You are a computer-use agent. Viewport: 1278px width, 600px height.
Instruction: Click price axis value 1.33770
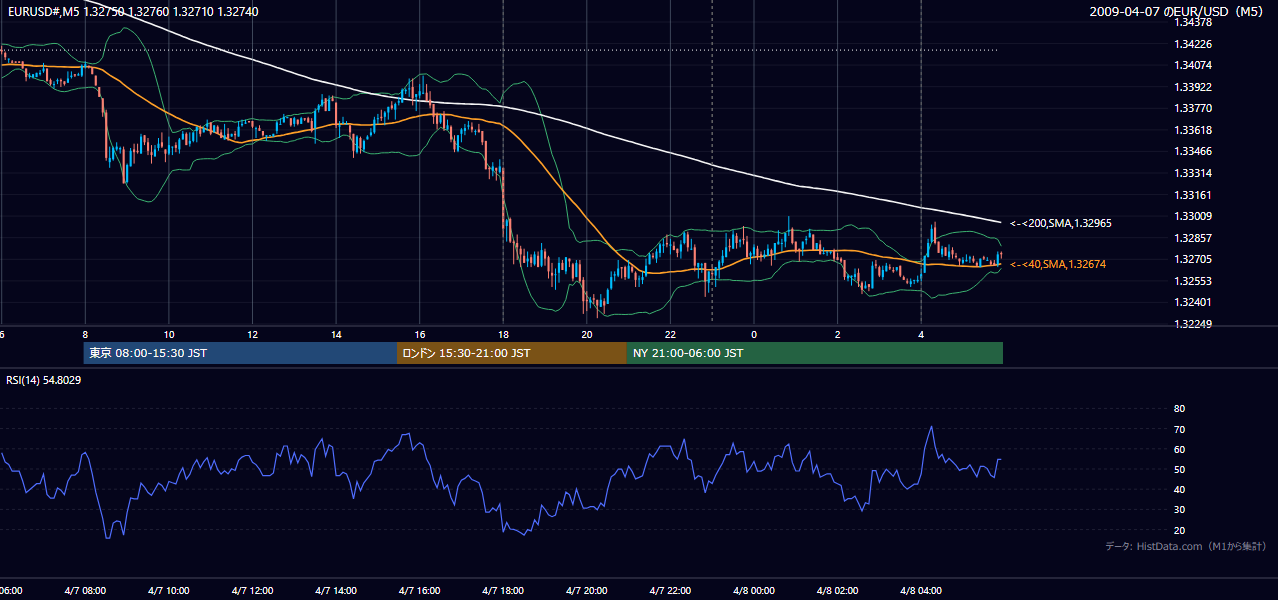(x=1193, y=108)
